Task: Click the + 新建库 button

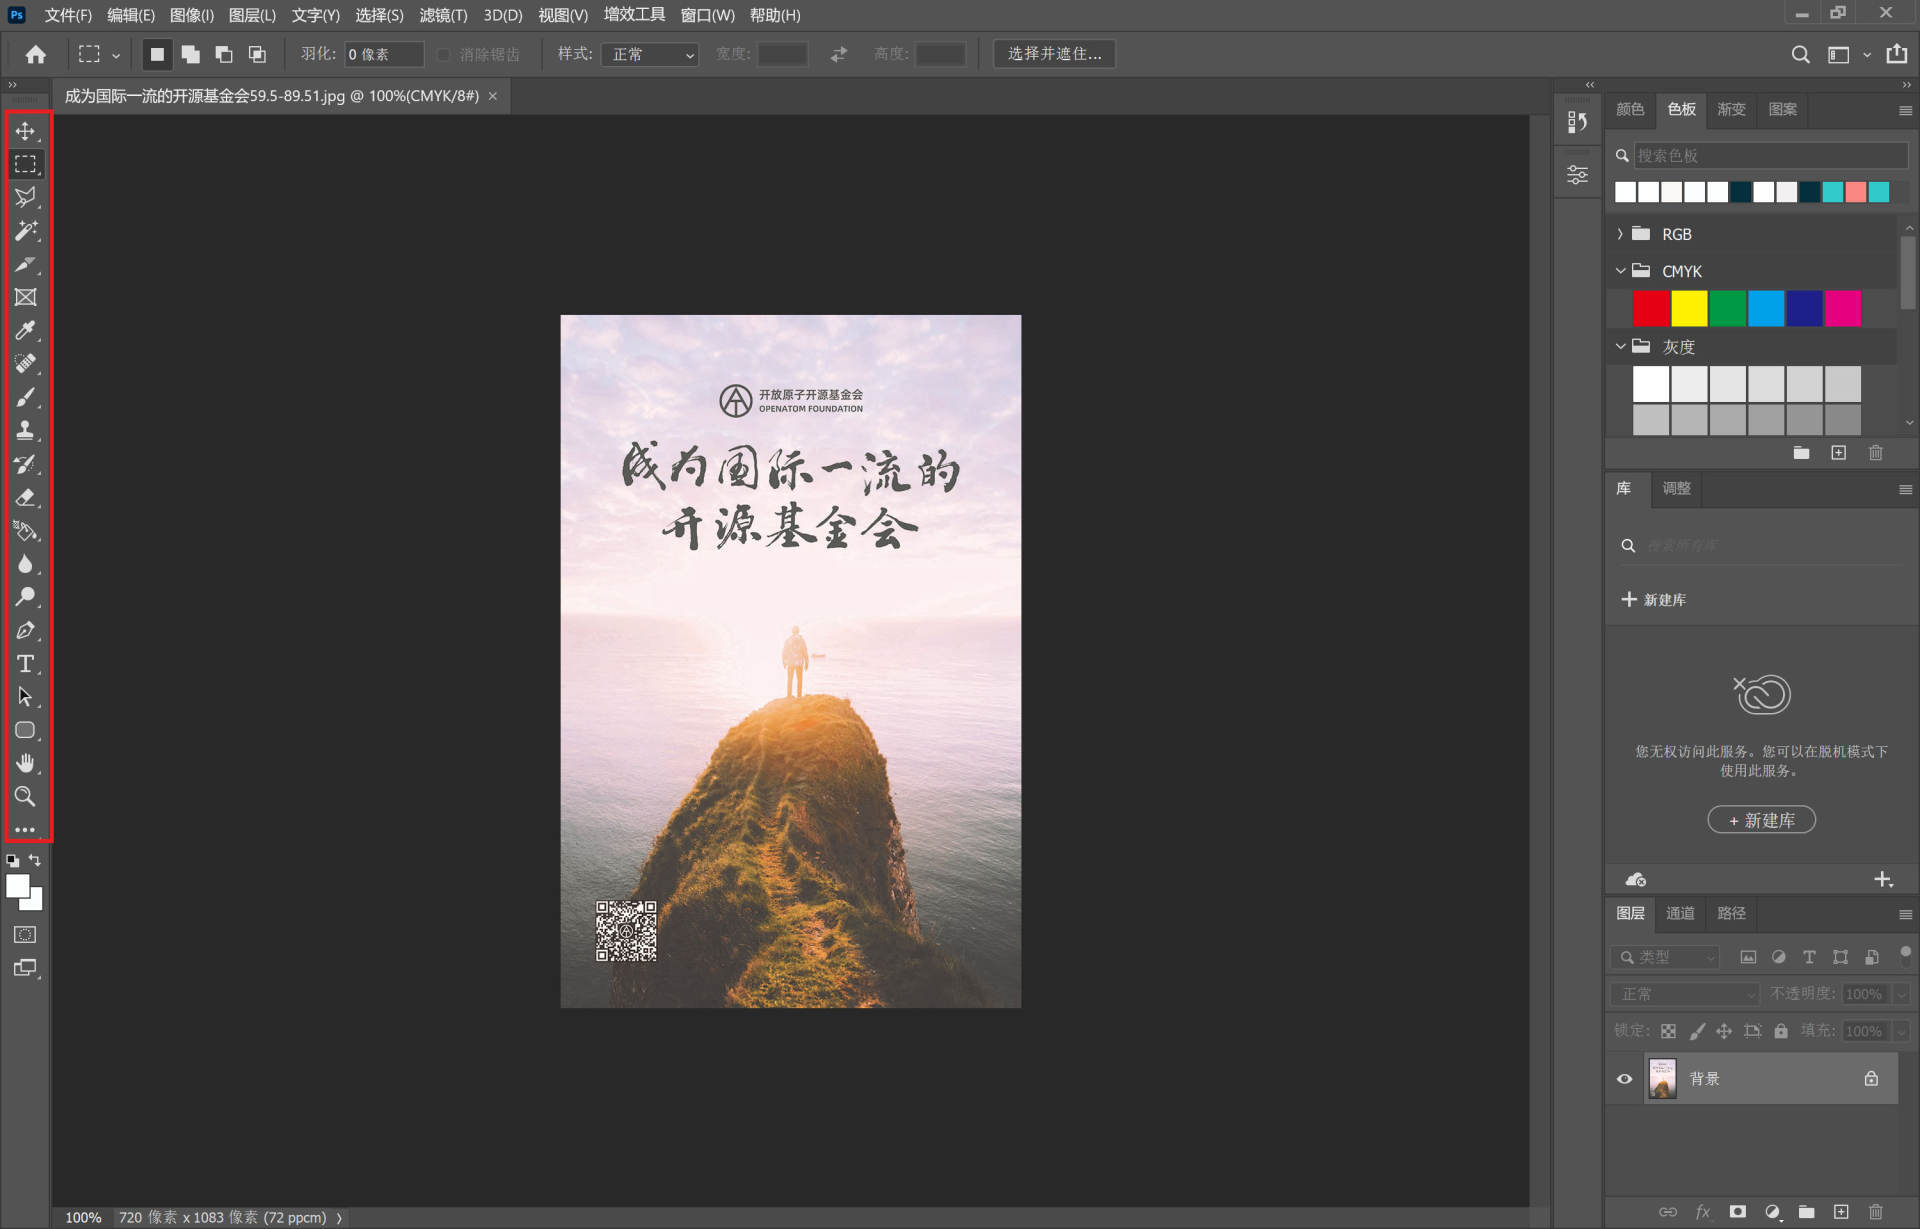Action: tap(1761, 820)
